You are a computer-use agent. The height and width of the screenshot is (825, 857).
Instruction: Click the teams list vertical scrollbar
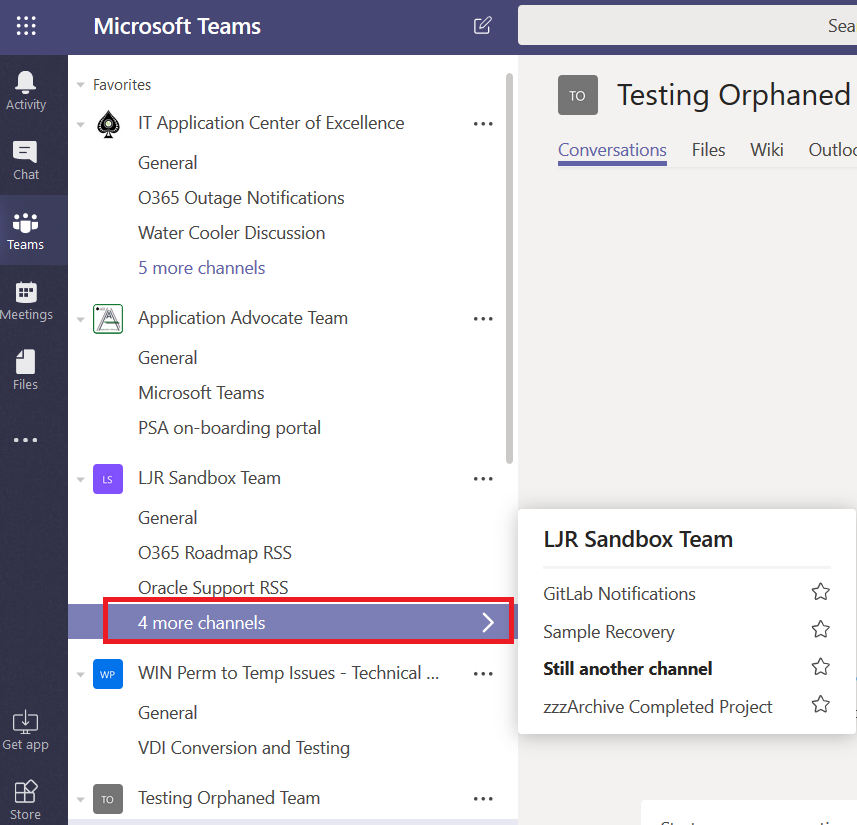point(510,270)
